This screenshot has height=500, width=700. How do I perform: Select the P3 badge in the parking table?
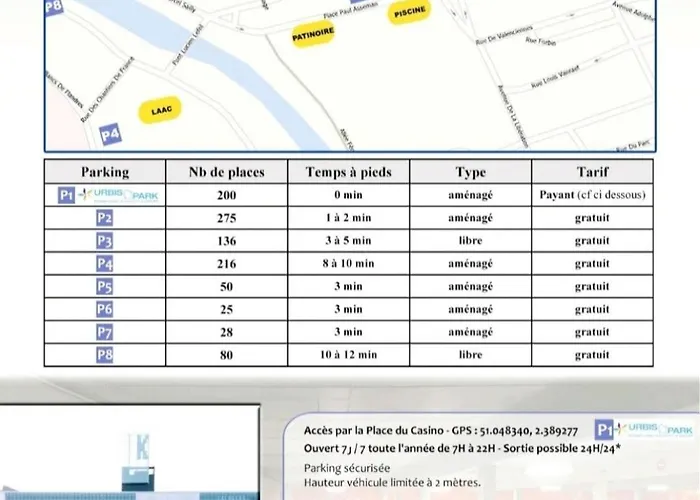(104, 241)
